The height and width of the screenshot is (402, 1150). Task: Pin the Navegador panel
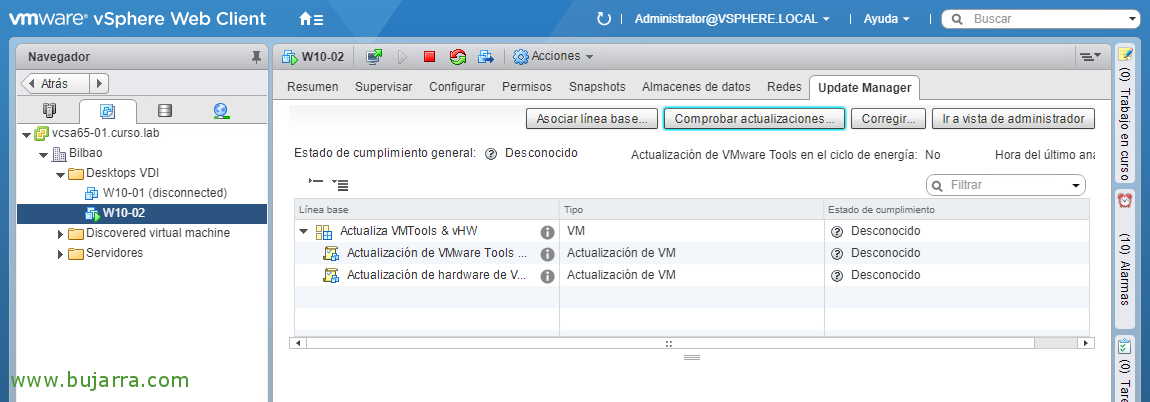[255, 56]
